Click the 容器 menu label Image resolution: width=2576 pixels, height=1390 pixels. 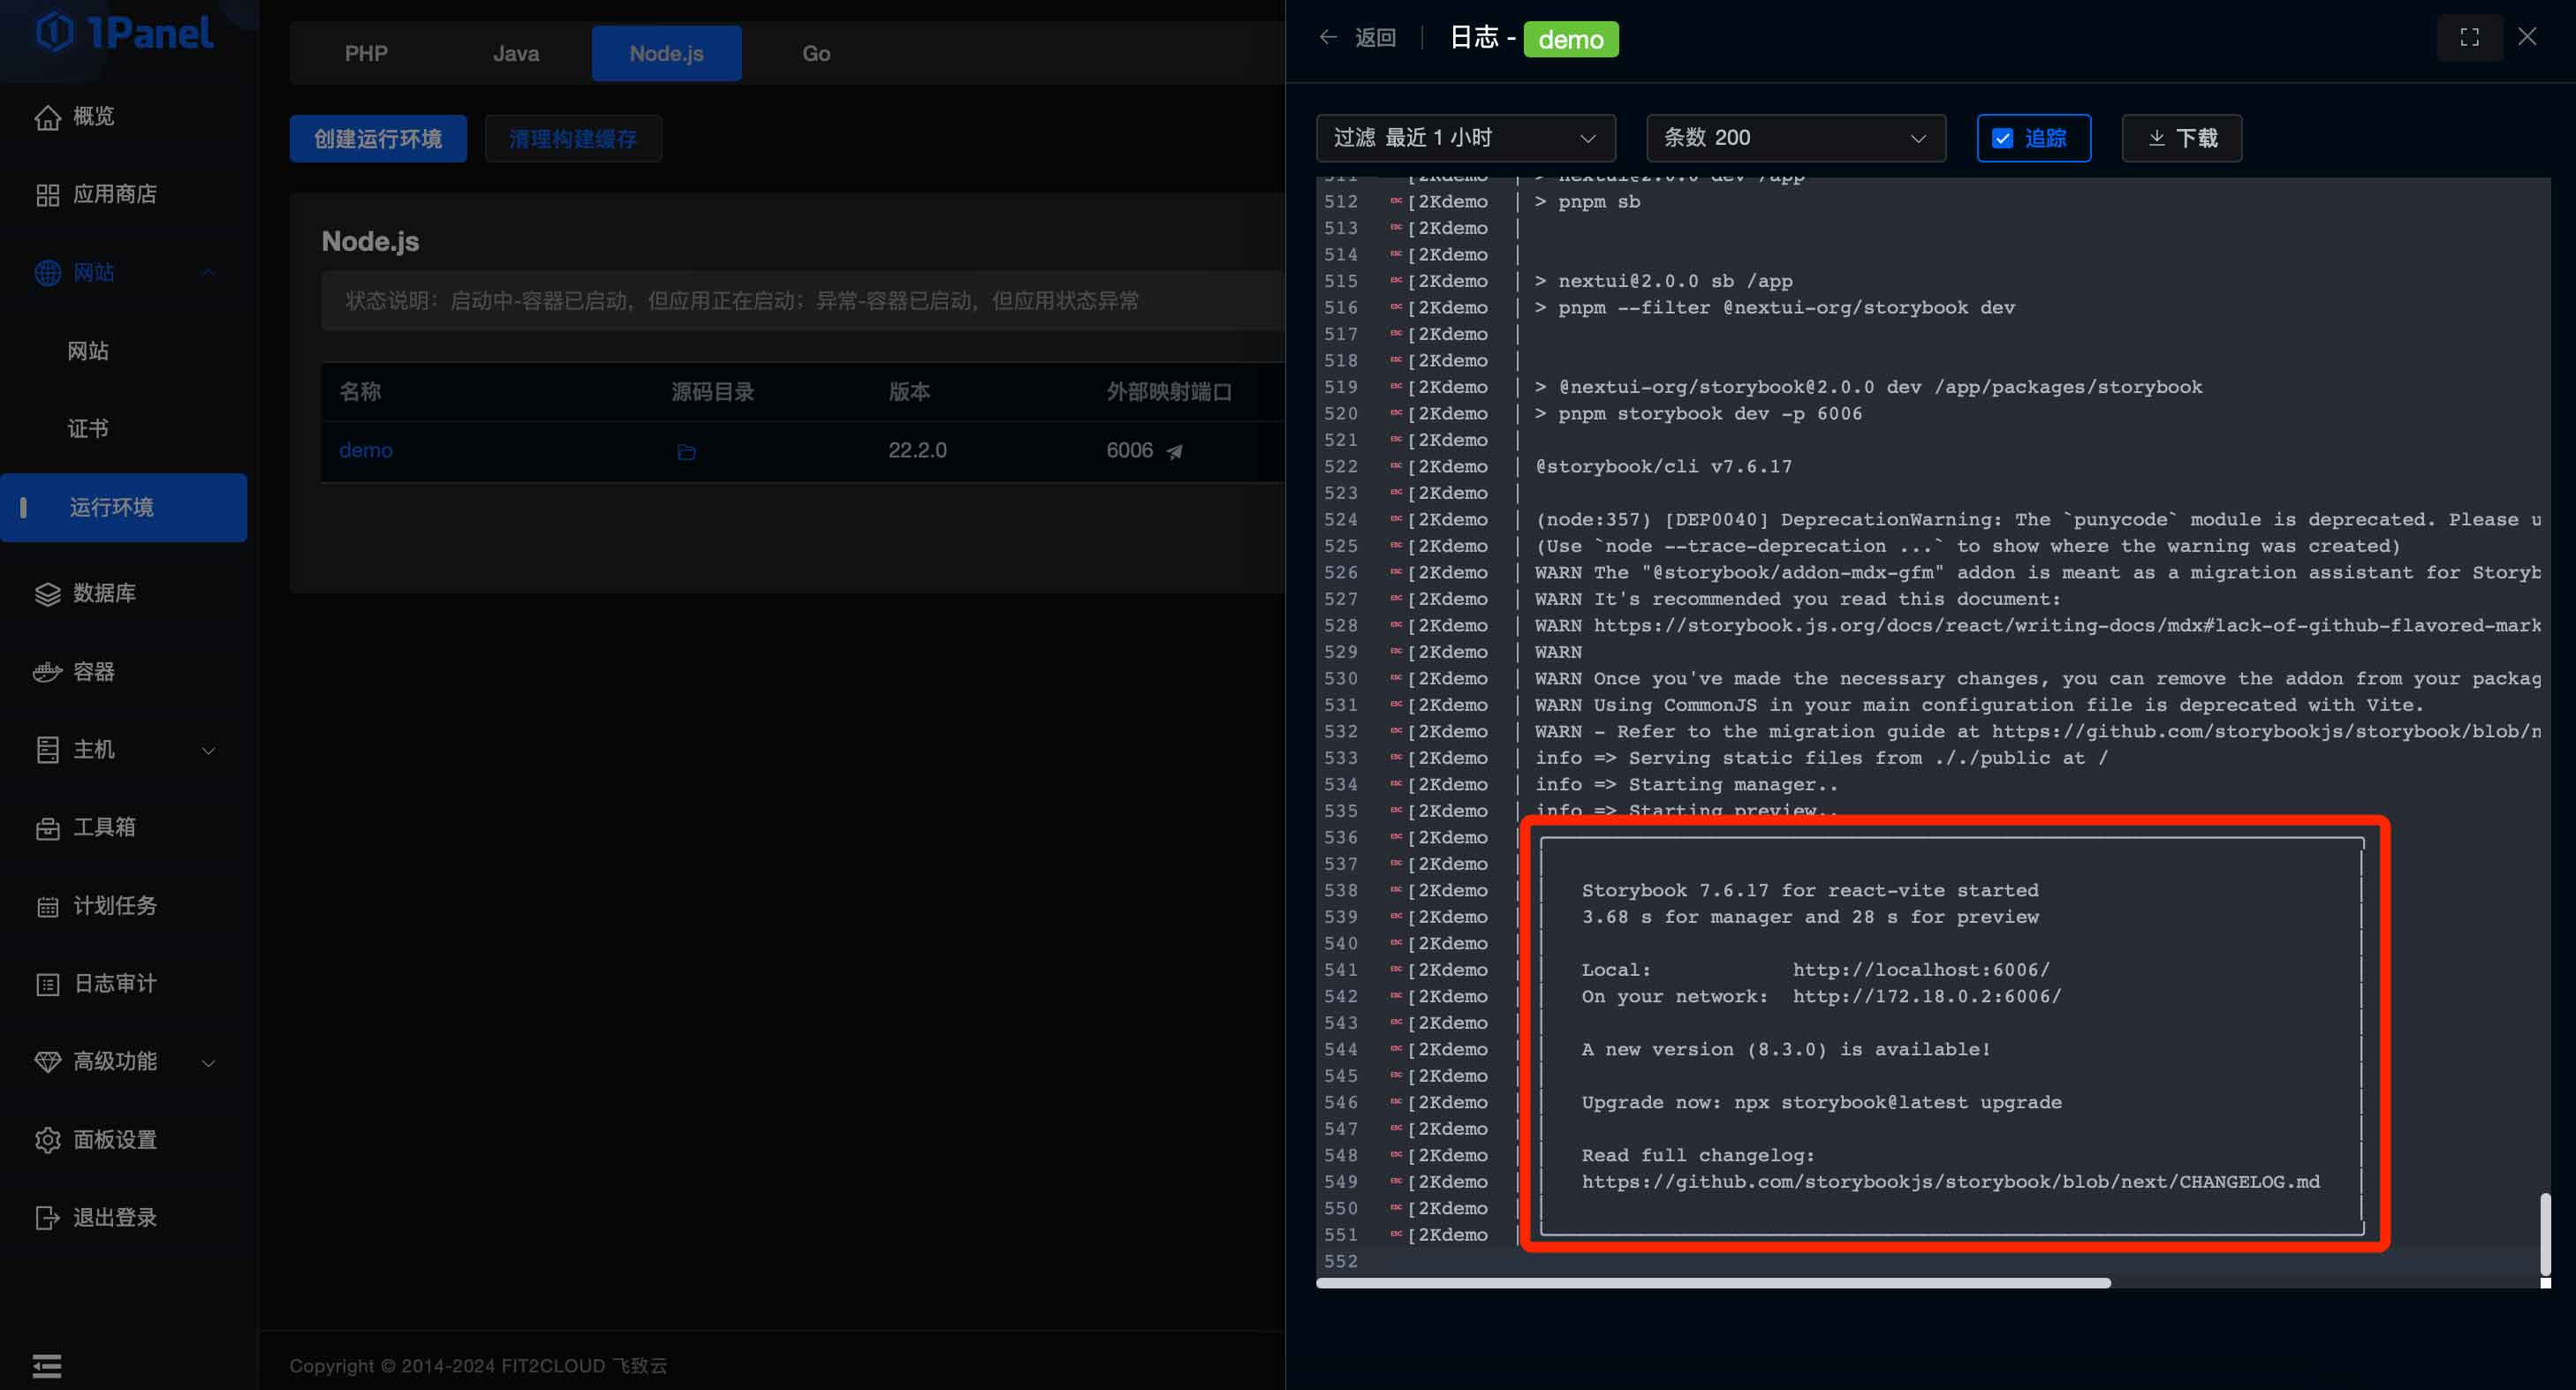[94, 672]
